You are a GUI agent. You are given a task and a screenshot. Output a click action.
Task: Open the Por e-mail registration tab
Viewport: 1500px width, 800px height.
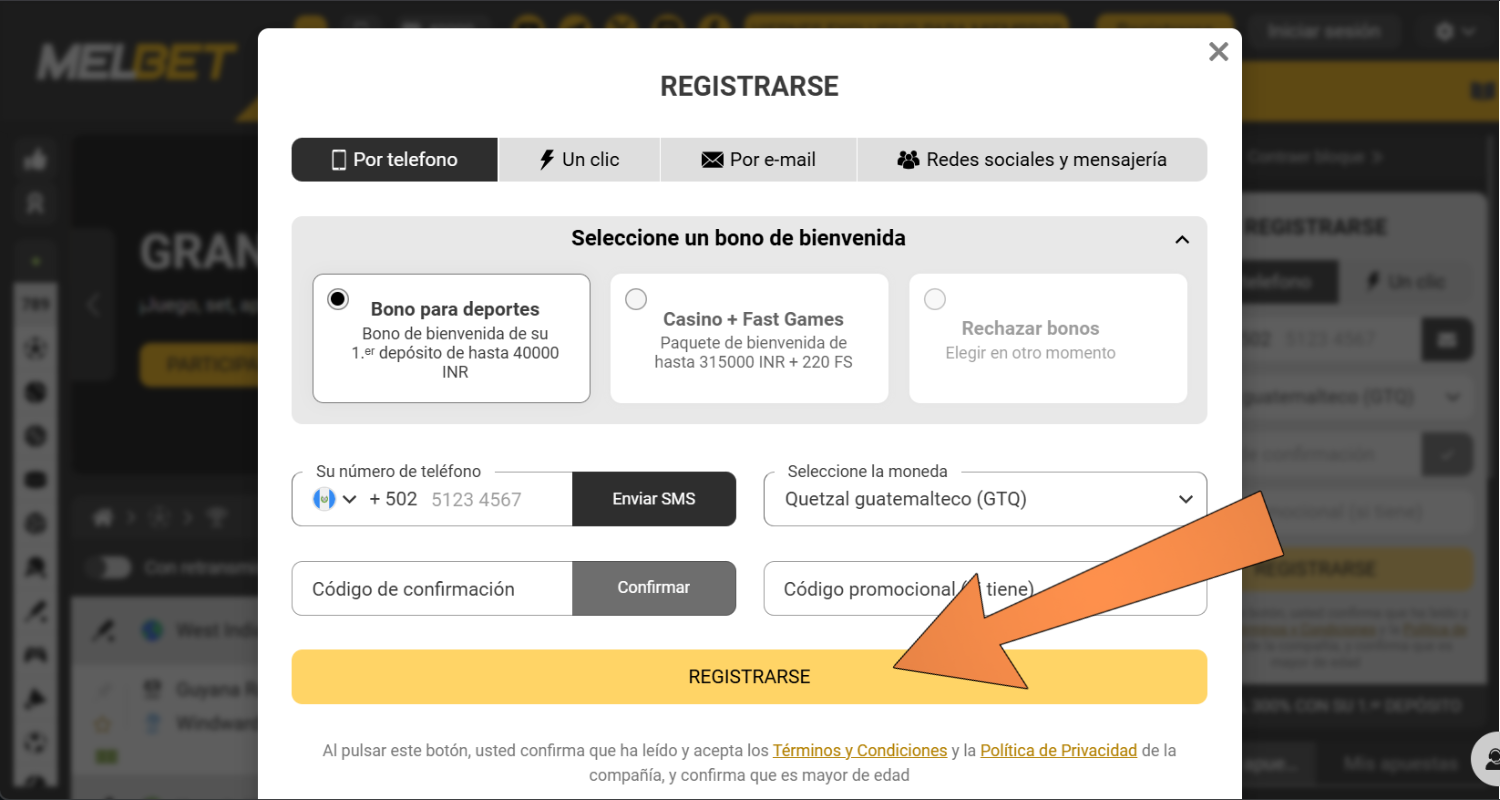click(x=758, y=160)
